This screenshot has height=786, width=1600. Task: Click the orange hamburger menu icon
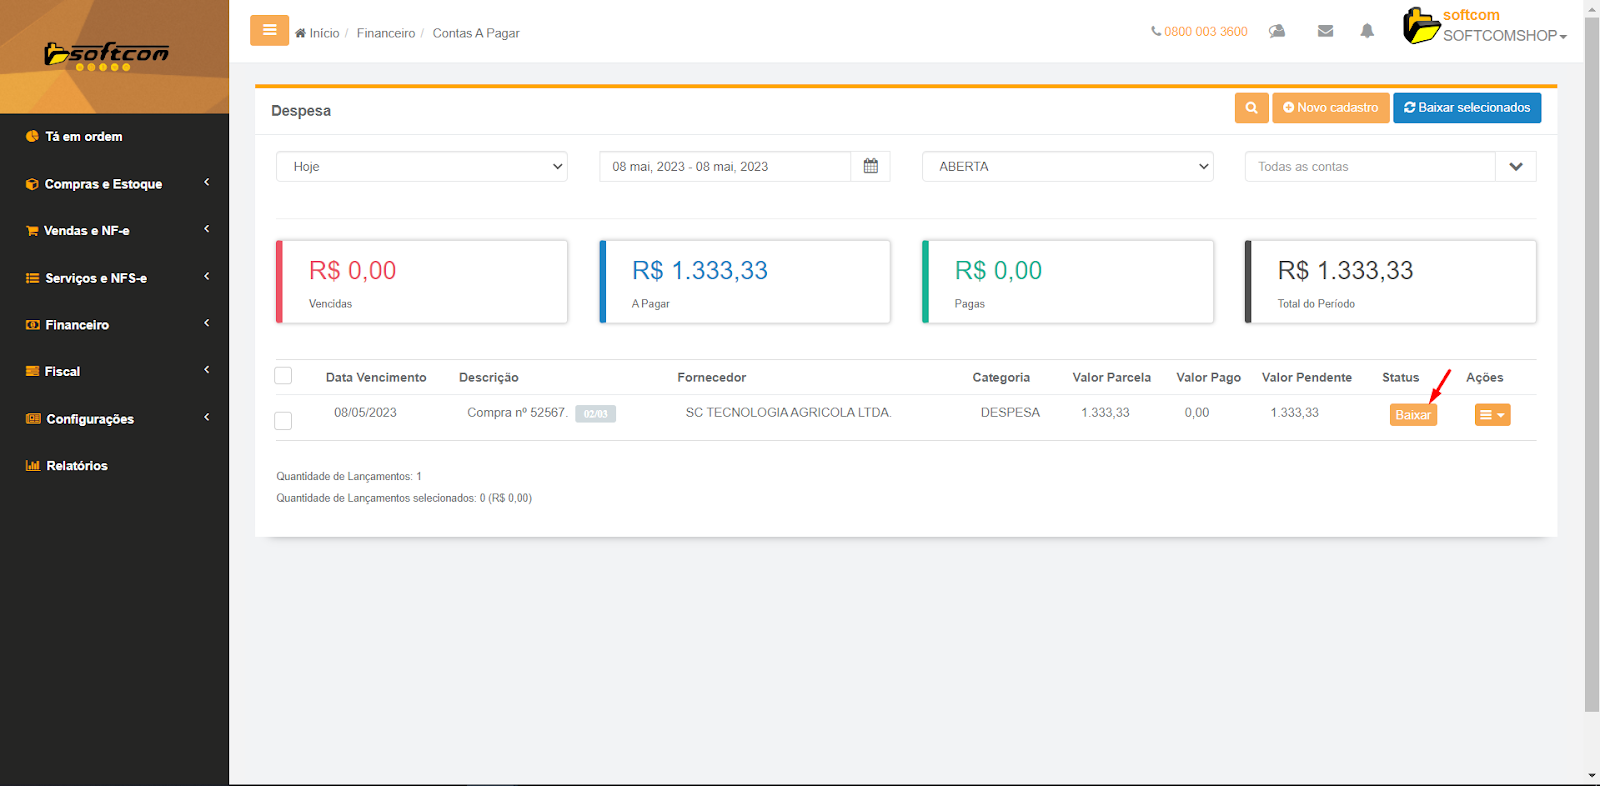[269, 30]
